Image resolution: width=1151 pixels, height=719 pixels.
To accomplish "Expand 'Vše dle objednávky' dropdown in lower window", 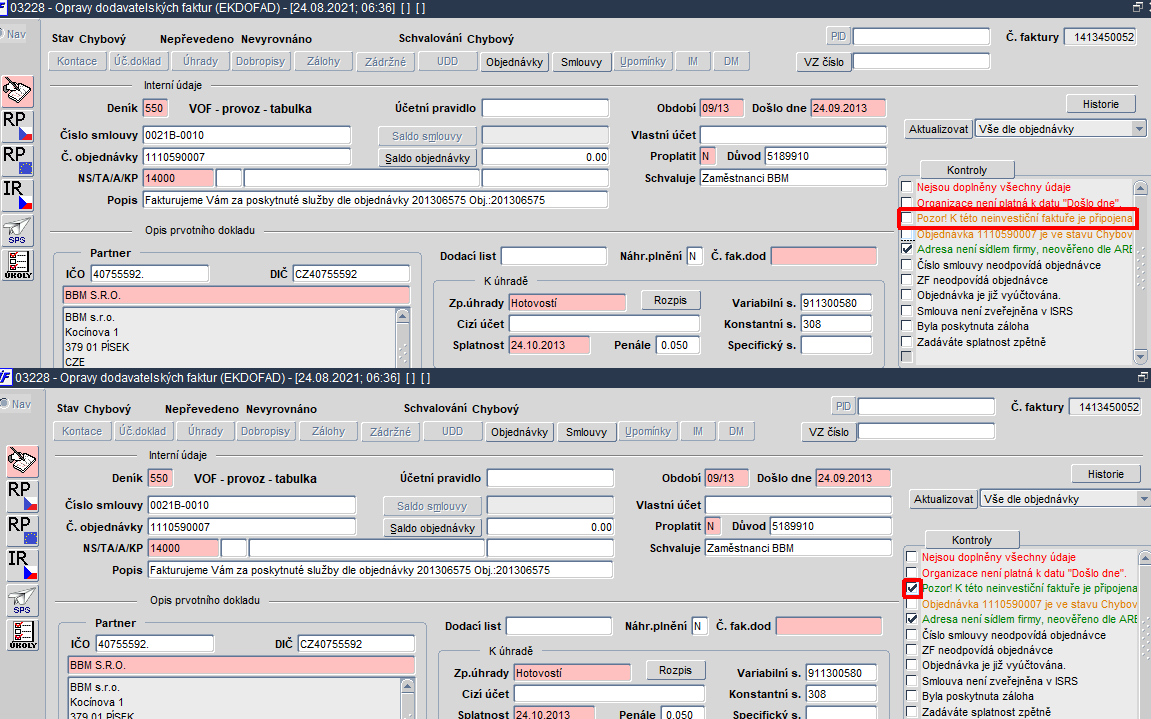I will (1144, 499).
